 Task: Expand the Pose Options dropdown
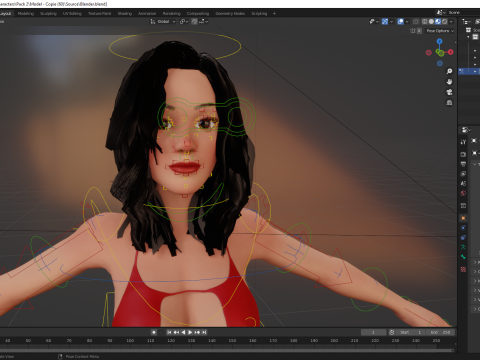(440, 31)
